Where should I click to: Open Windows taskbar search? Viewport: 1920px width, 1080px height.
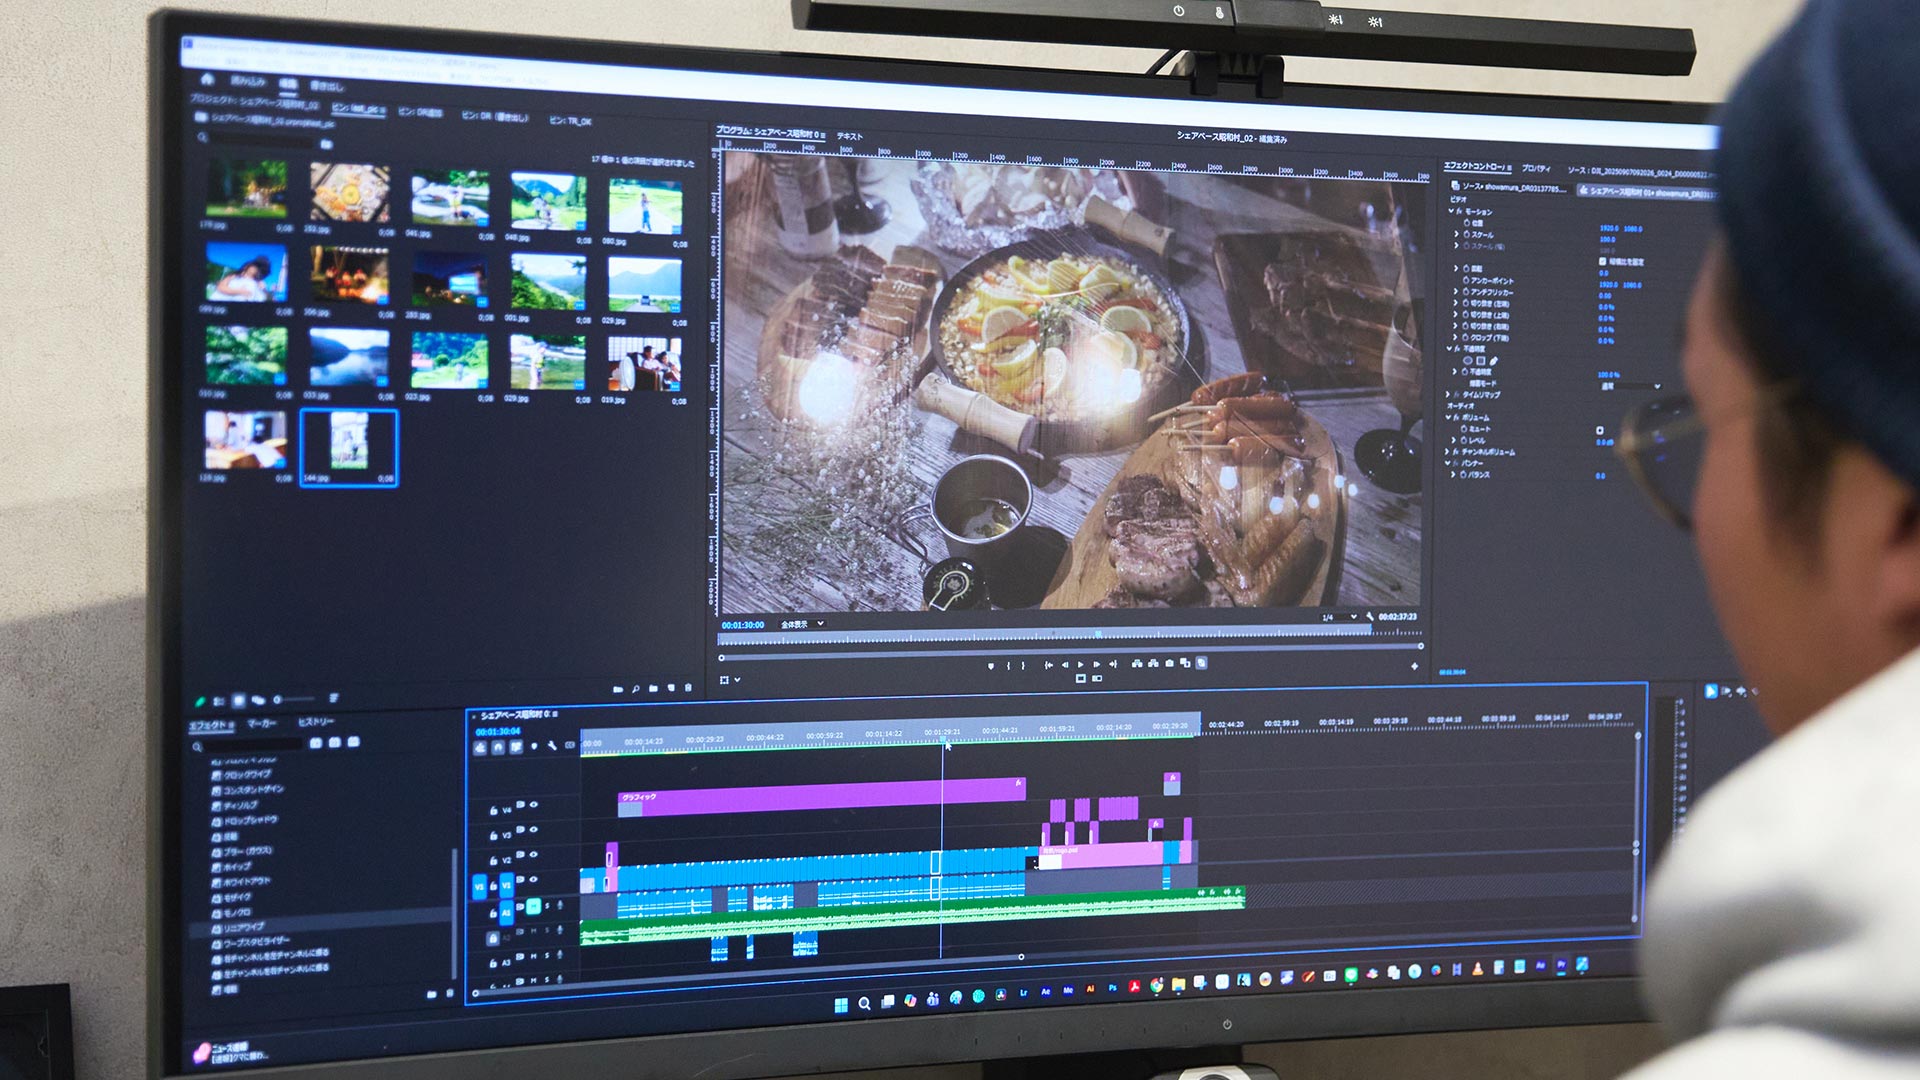[864, 1003]
